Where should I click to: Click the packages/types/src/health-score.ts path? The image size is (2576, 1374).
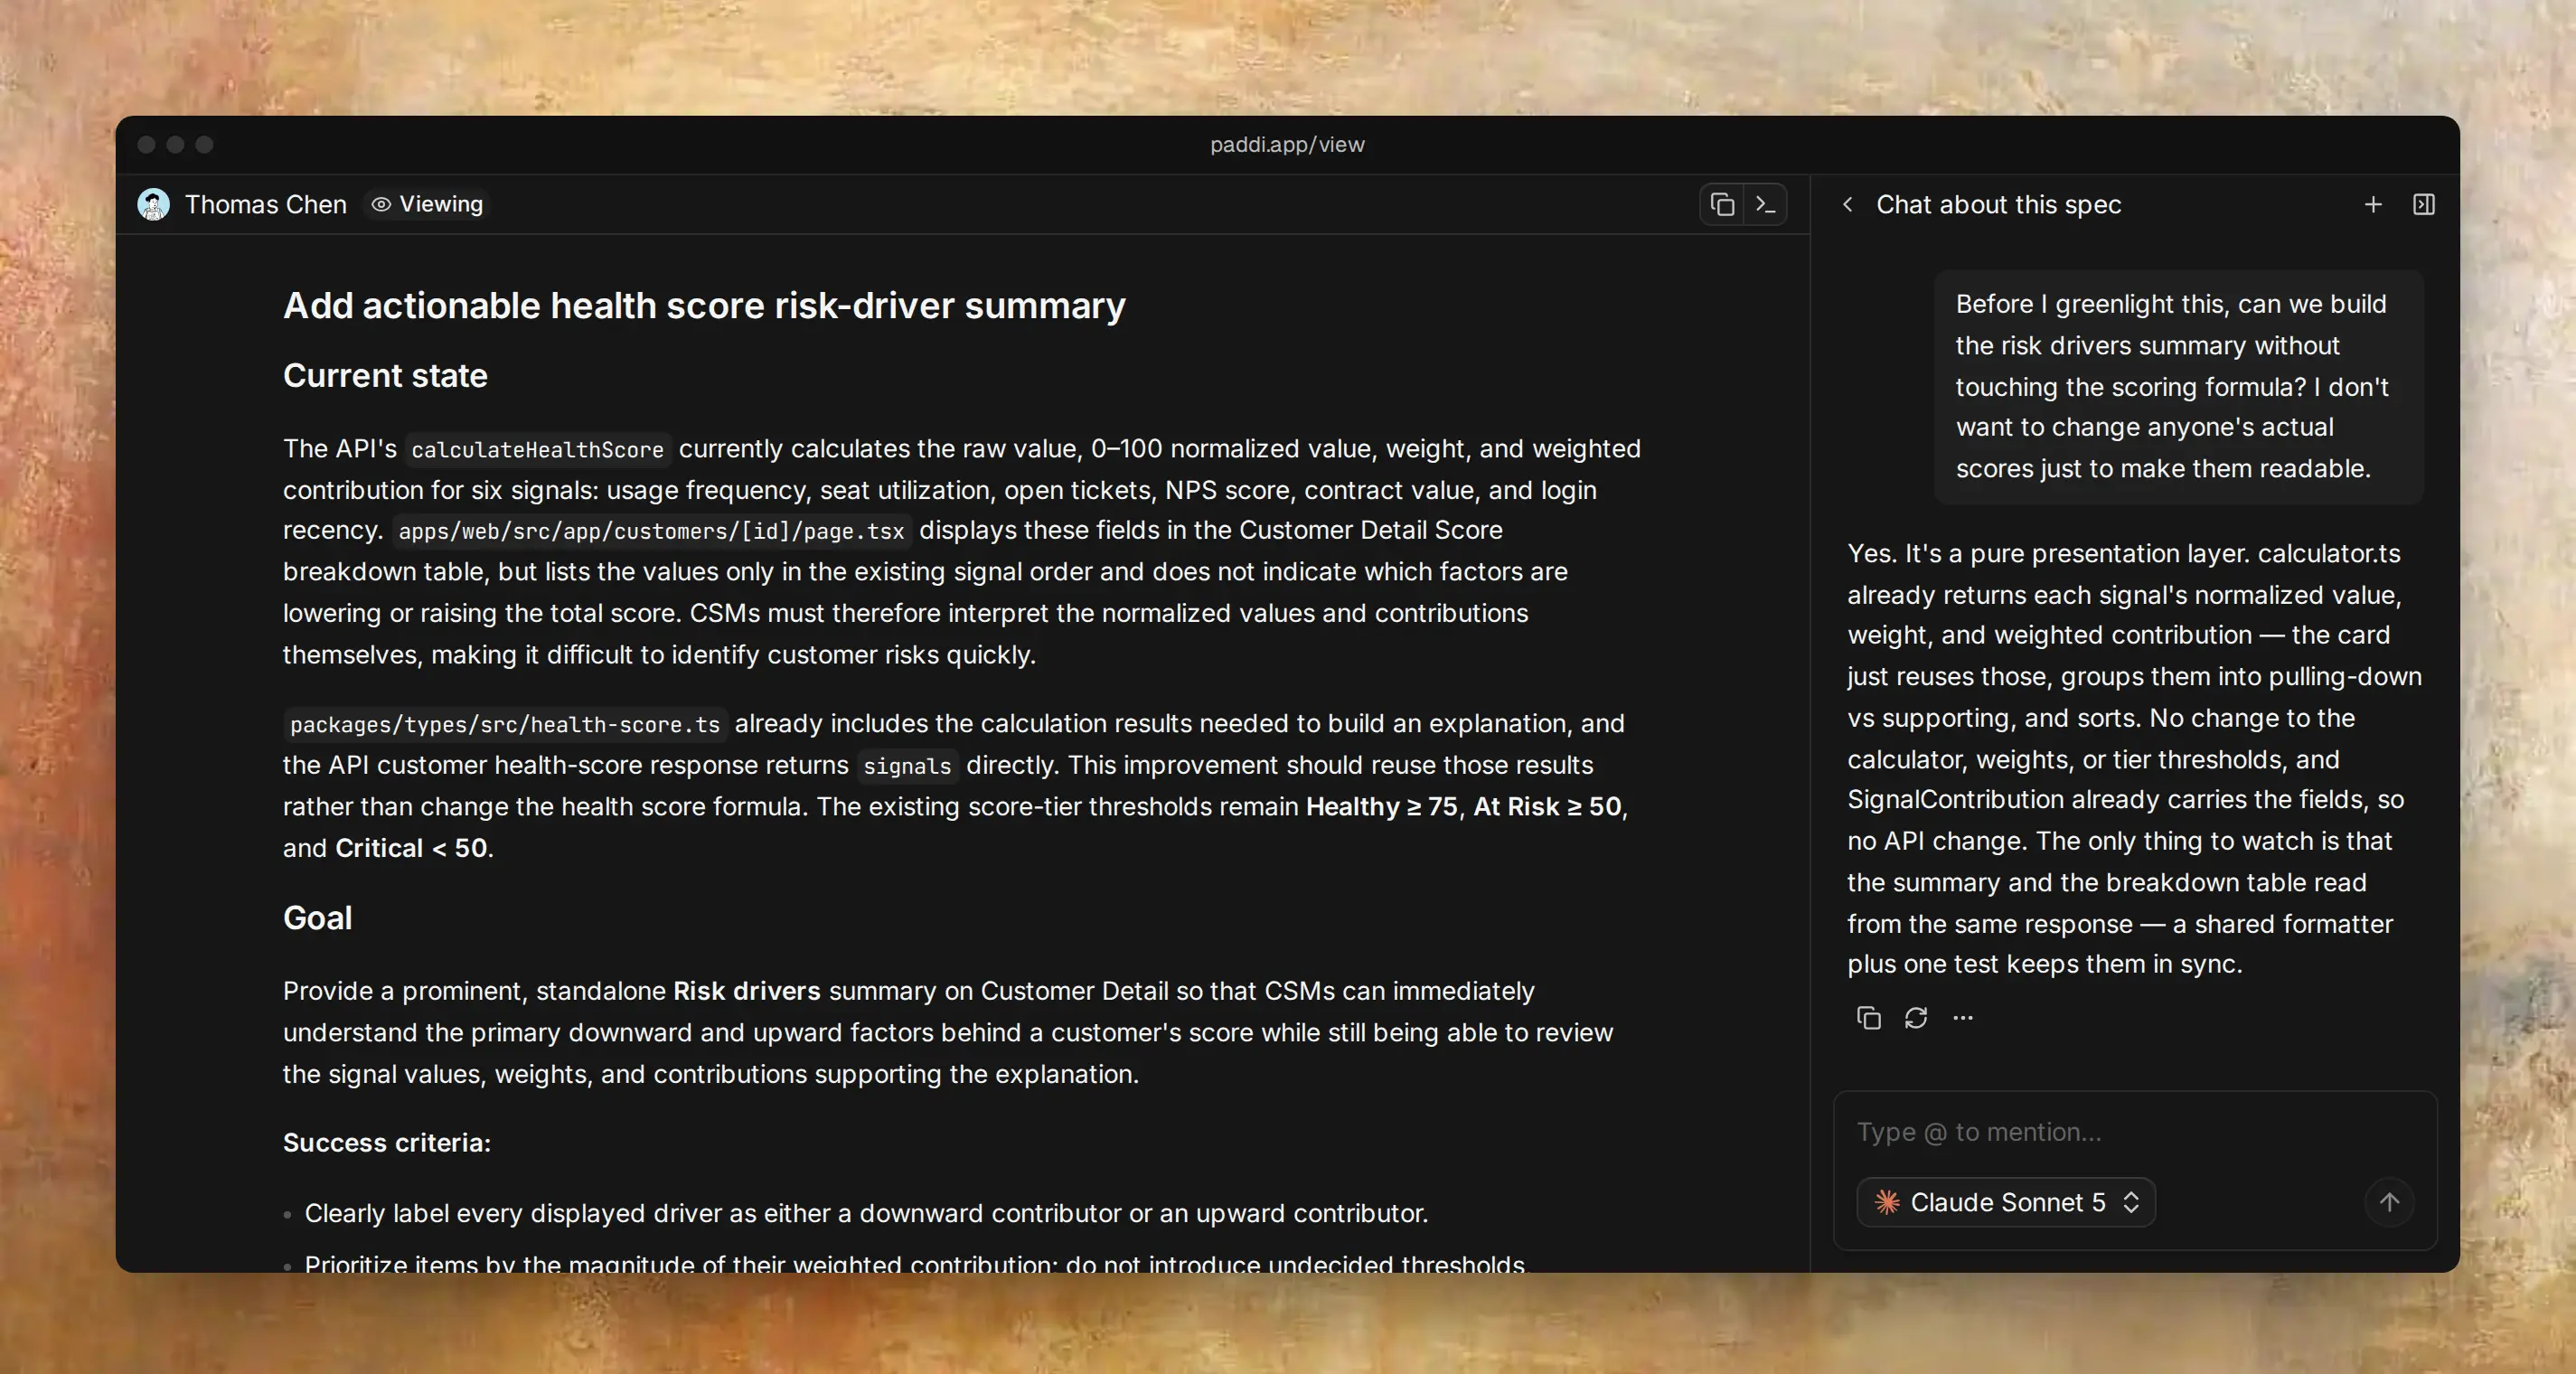[505, 724]
